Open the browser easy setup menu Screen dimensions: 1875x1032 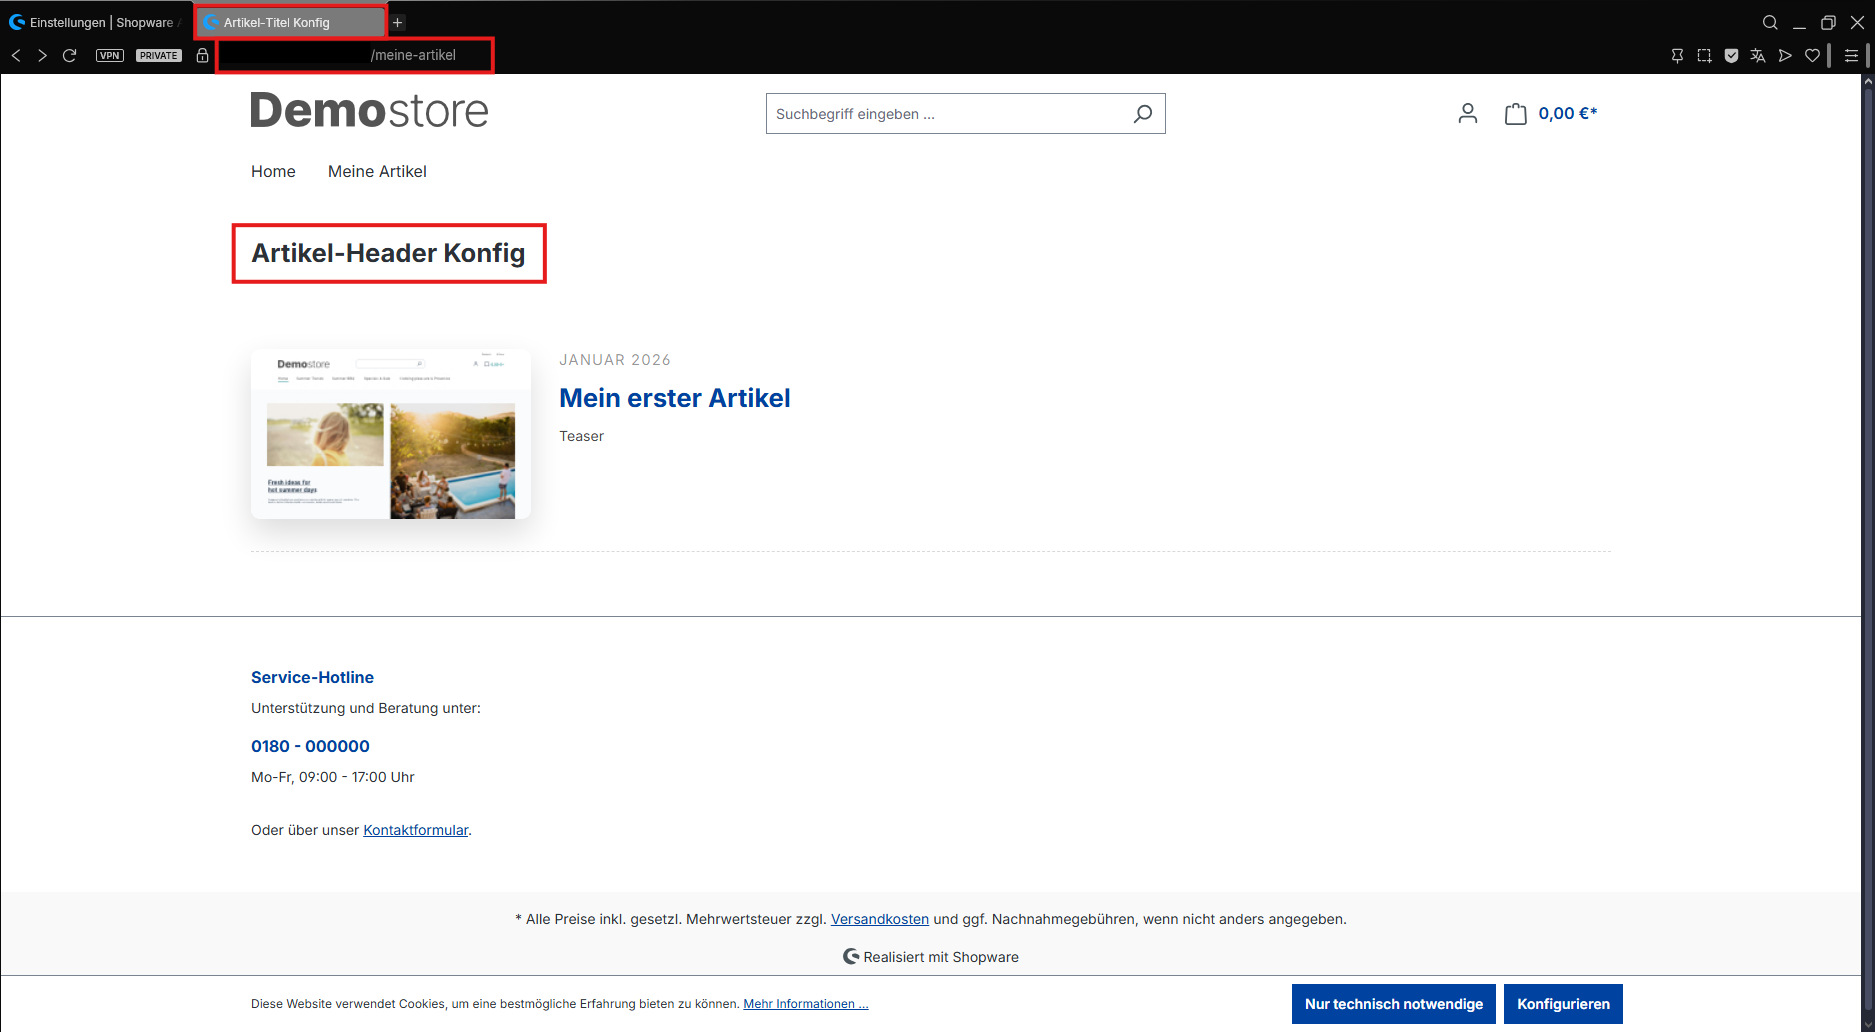point(1851,56)
